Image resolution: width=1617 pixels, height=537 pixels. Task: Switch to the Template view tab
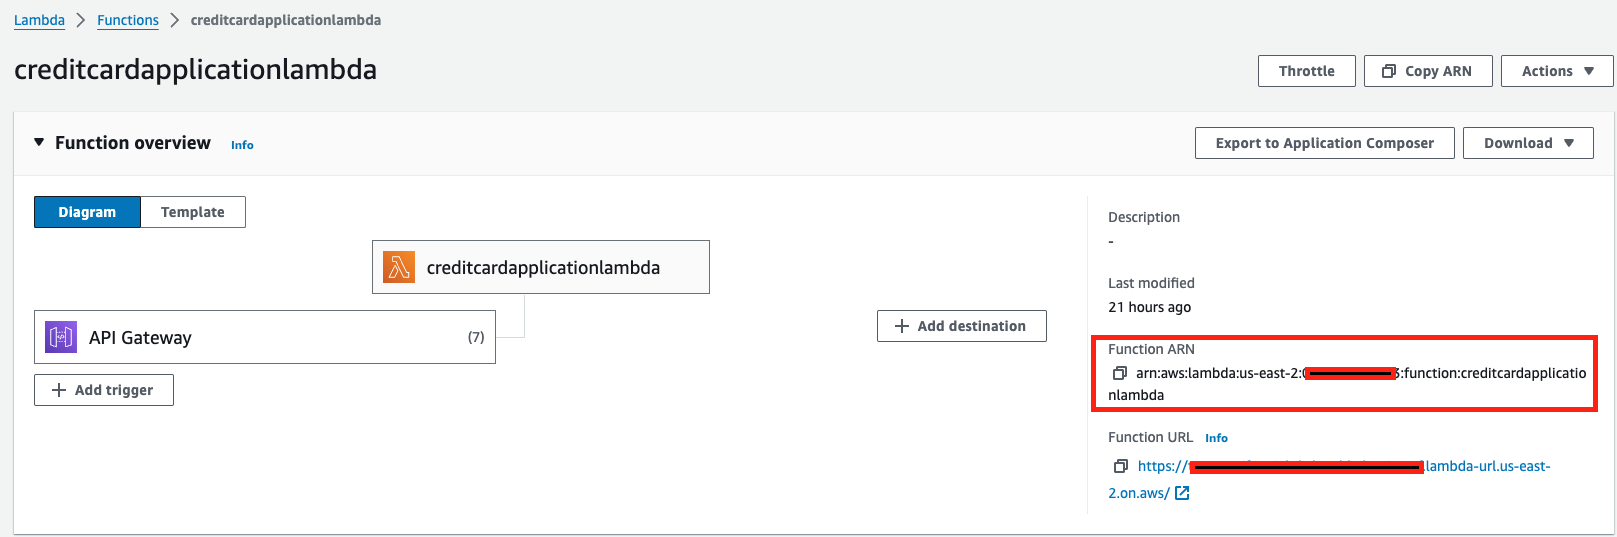point(193,212)
